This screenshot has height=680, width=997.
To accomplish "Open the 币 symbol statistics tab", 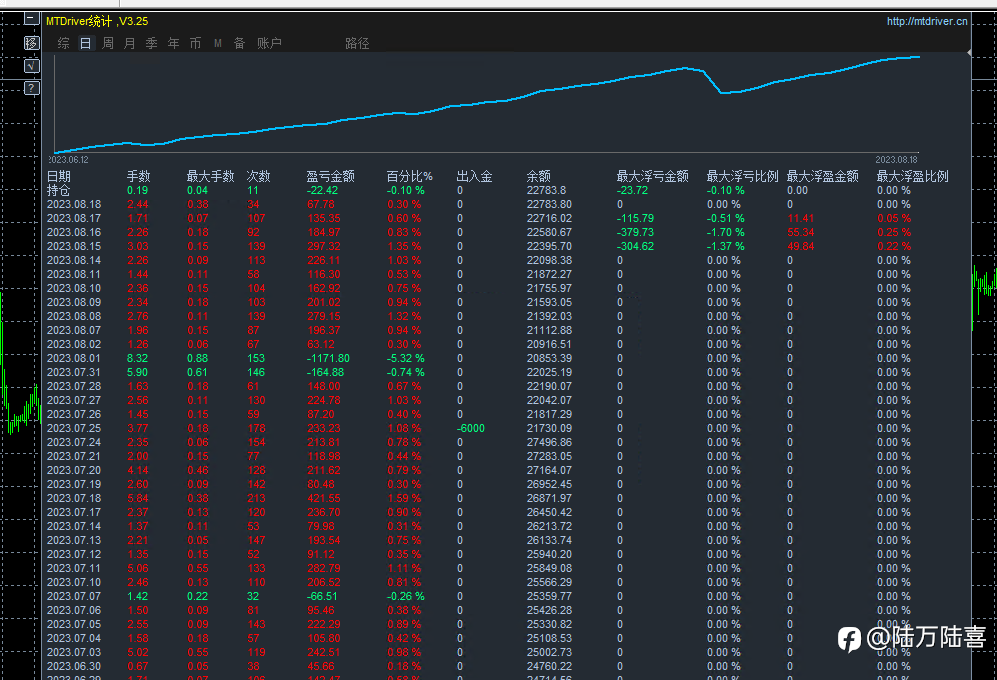I will click(195, 43).
